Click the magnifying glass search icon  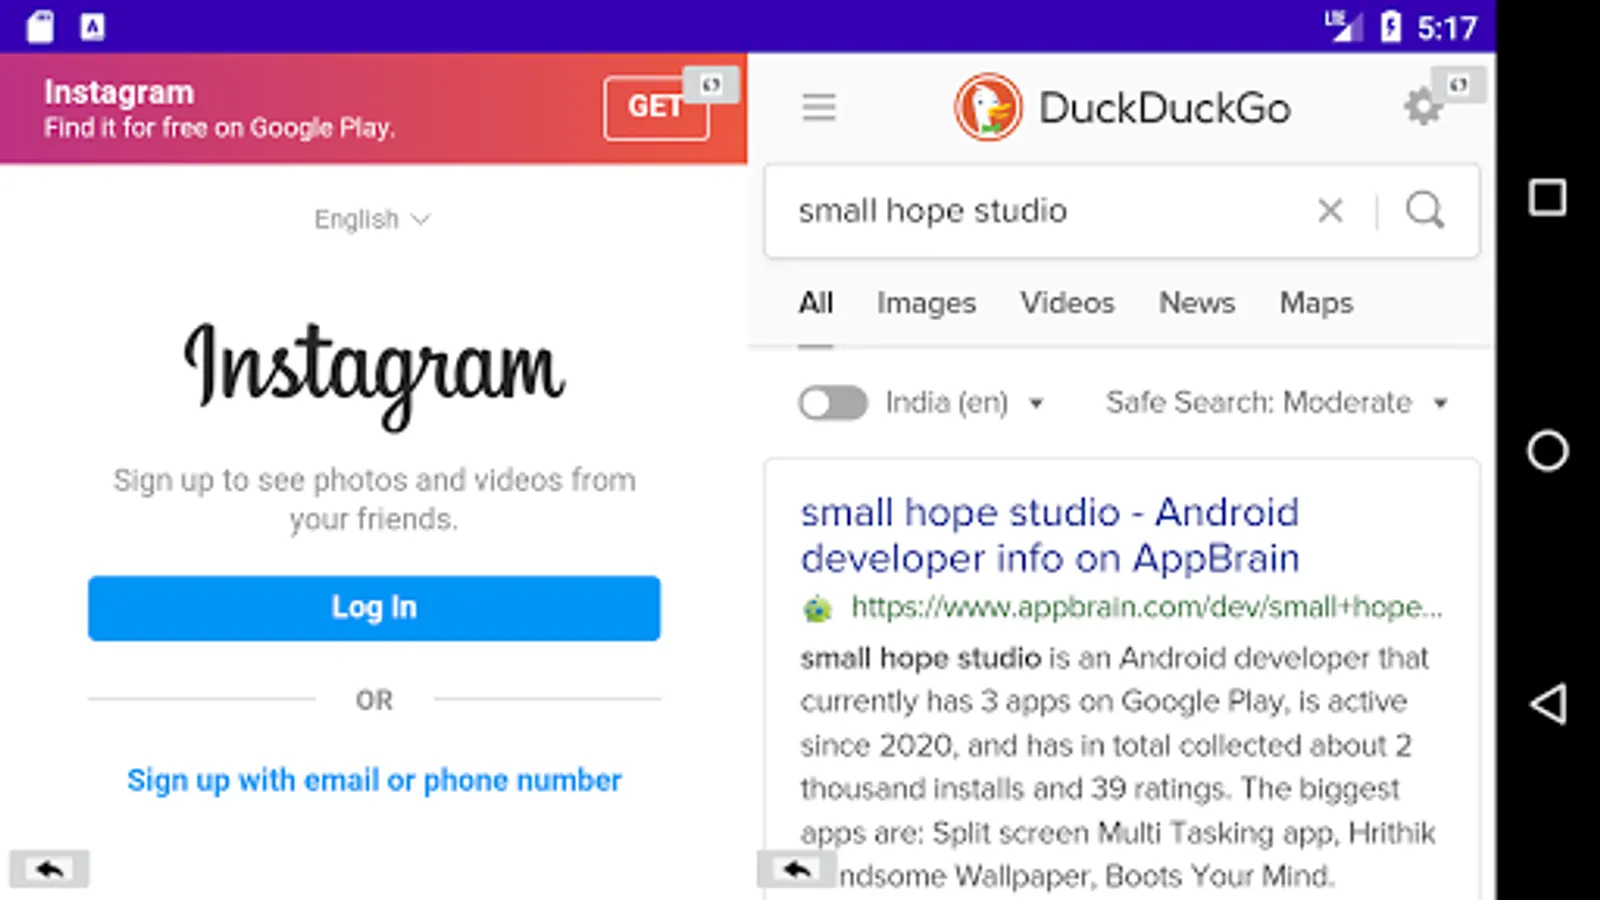point(1425,211)
